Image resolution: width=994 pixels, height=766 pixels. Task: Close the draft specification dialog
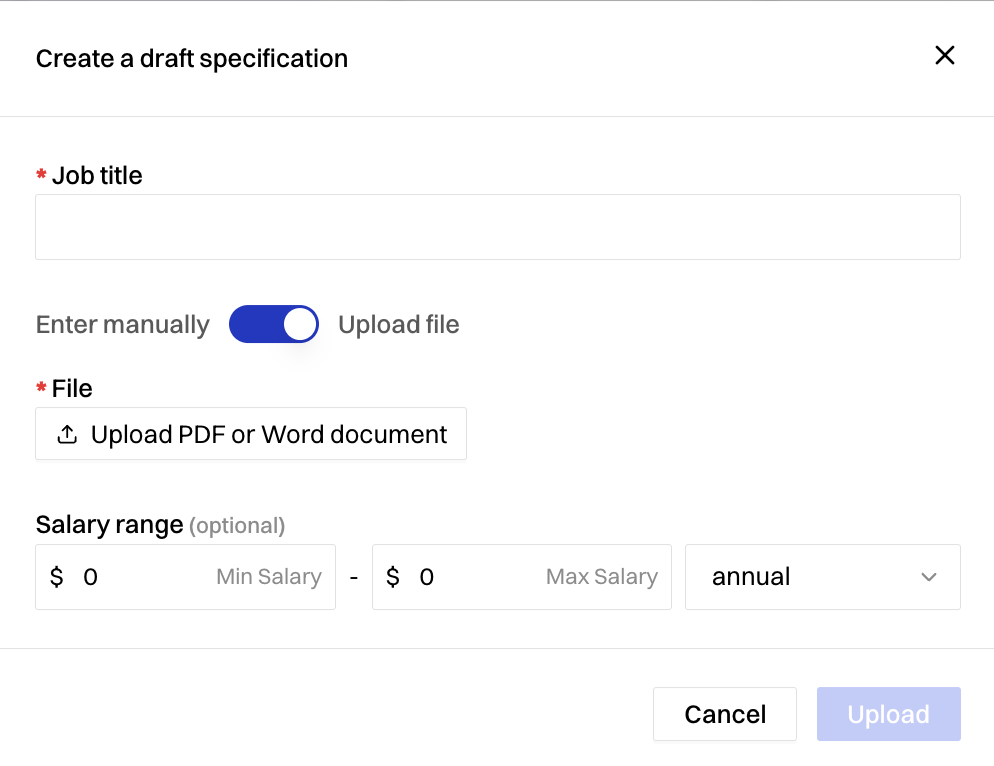pos(945,56)
